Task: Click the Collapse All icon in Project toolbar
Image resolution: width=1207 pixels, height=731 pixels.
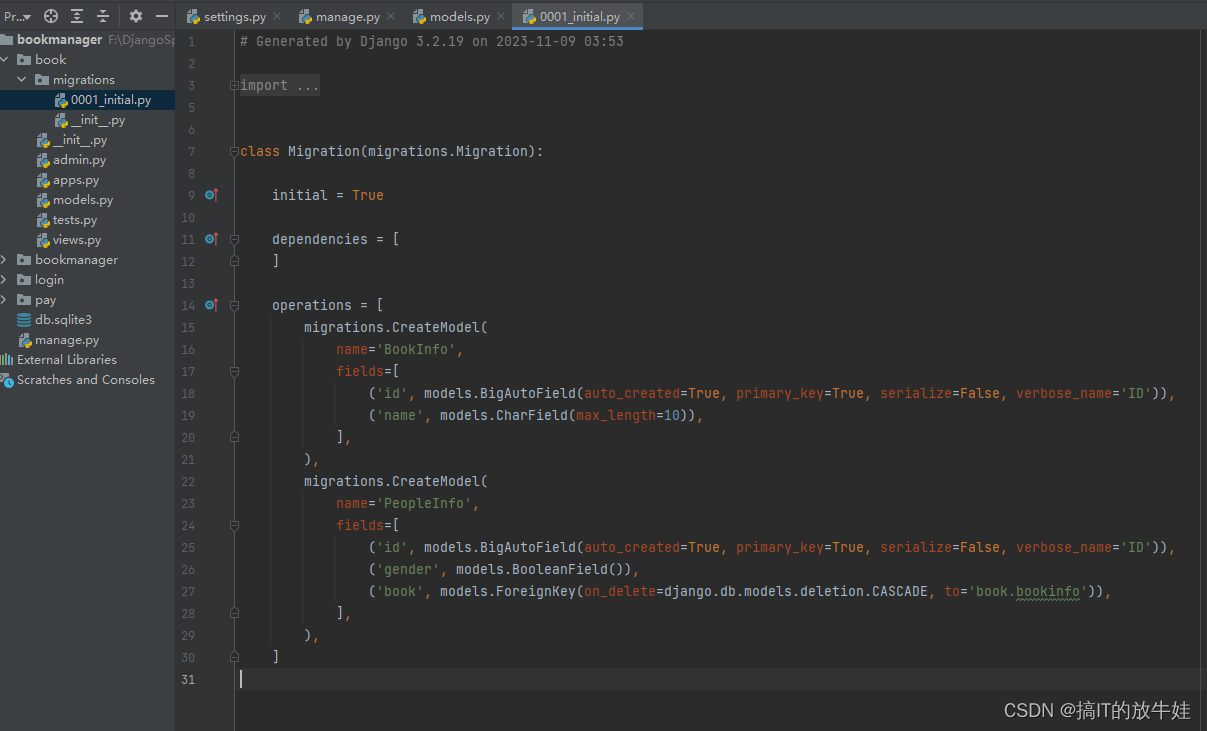Action: (x=102, y=16)
